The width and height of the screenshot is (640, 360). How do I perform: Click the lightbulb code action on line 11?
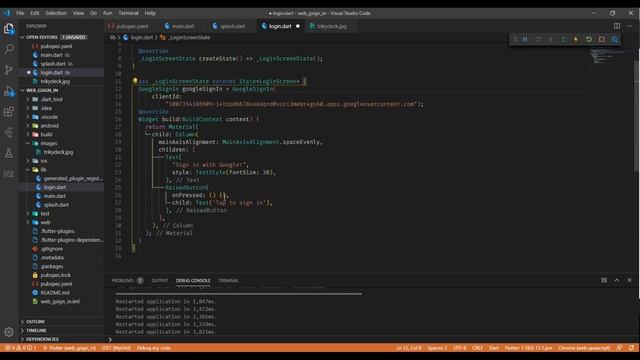tap(135, 81)
